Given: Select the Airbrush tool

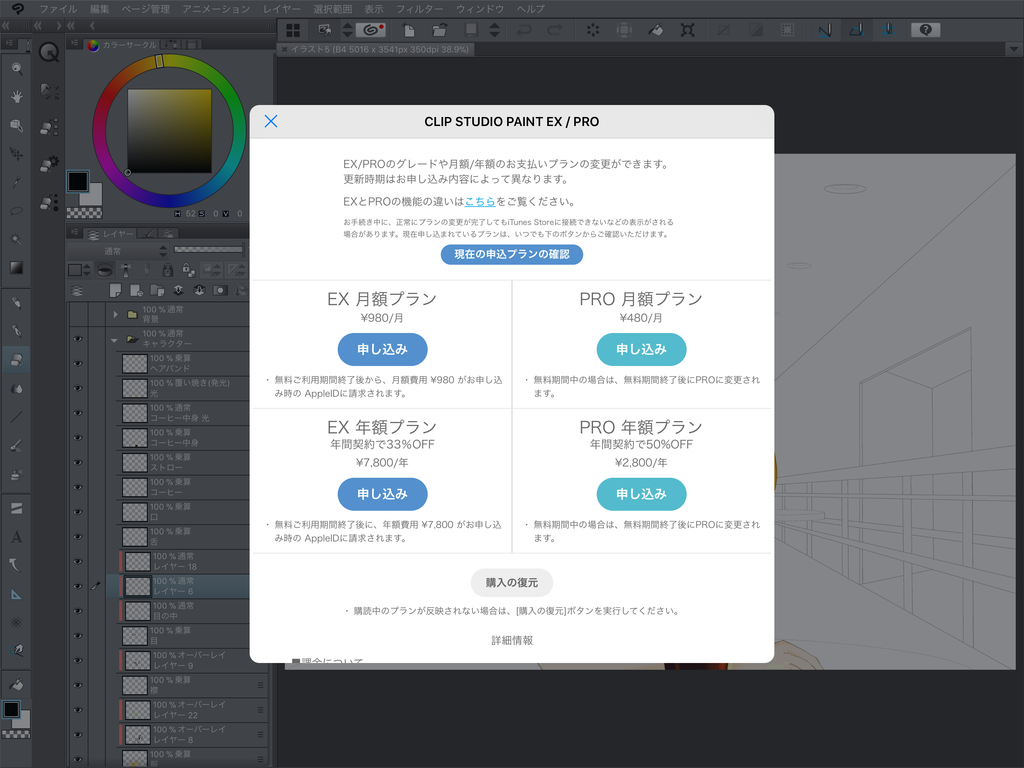Looking at the screenshot, I should [x=16, y=474].
